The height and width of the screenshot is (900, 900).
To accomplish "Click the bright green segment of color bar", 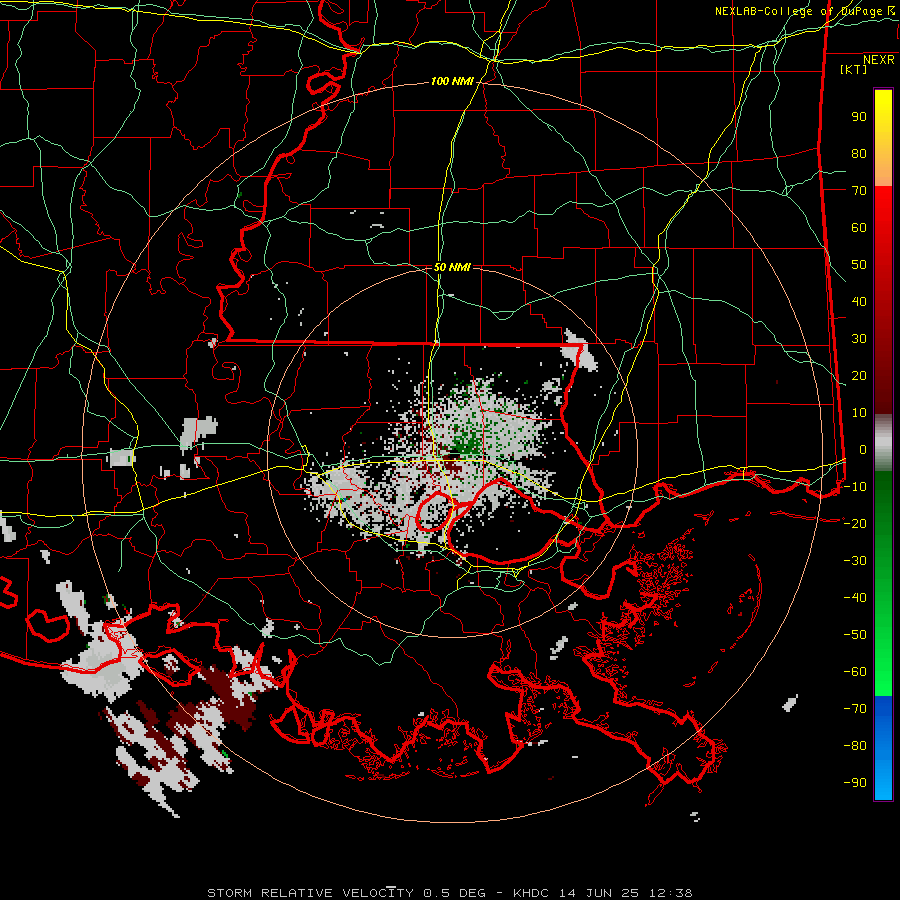I will click(x=883, y=660).
